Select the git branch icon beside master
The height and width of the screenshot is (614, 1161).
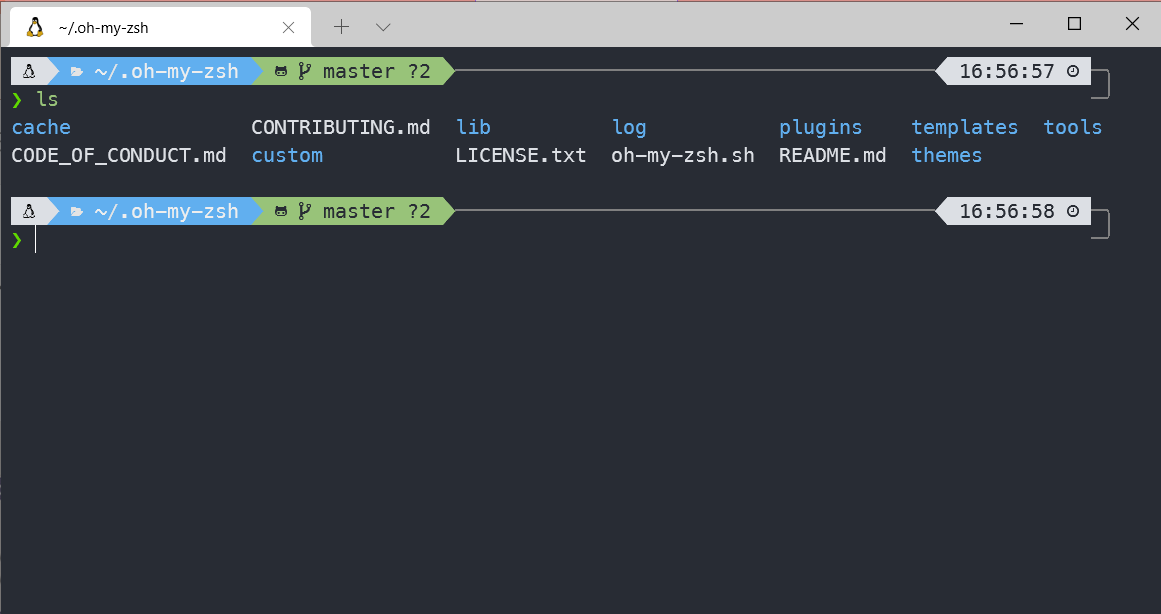pos(304,70)
